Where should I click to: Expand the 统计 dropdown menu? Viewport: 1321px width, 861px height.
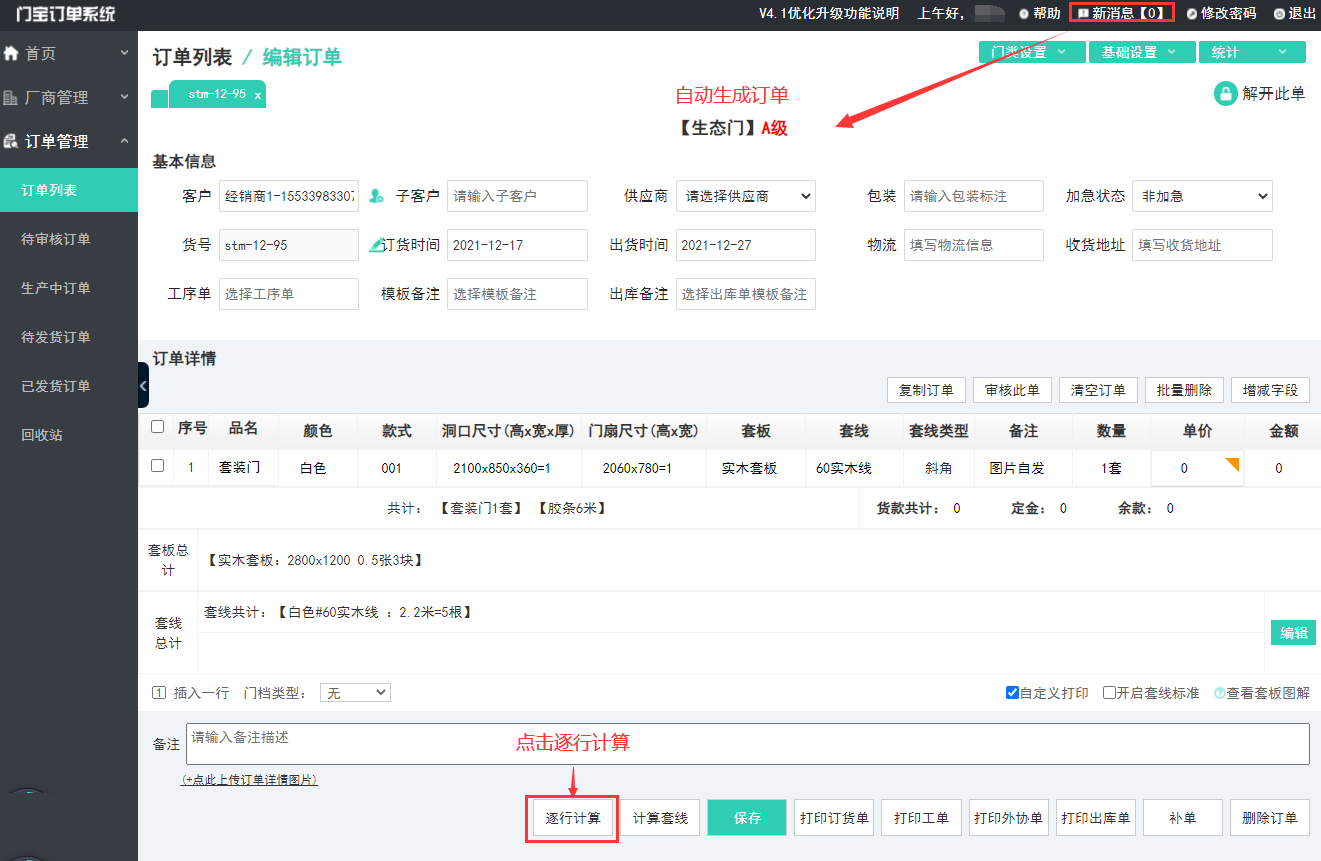1252,52
